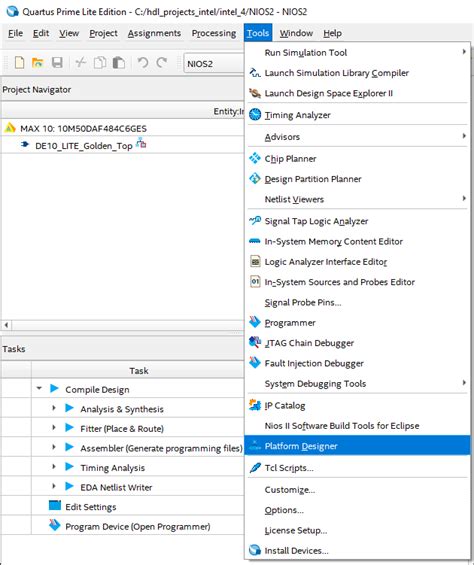Open the Window menu
The width and height of the screenshot is (474, 565).
(296, 33)
